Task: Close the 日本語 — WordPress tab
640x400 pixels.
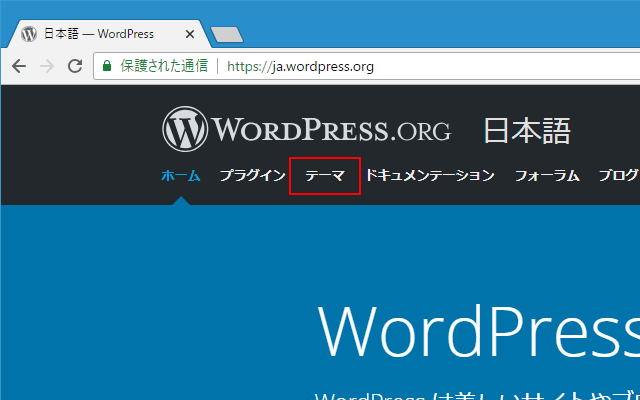Action: [190, 34]
